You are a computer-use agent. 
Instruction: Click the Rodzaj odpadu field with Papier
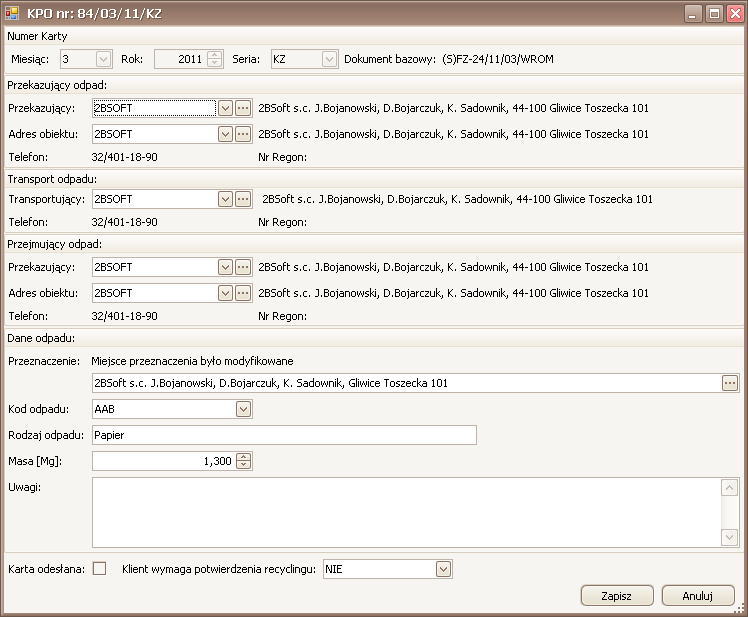[284, 435]
